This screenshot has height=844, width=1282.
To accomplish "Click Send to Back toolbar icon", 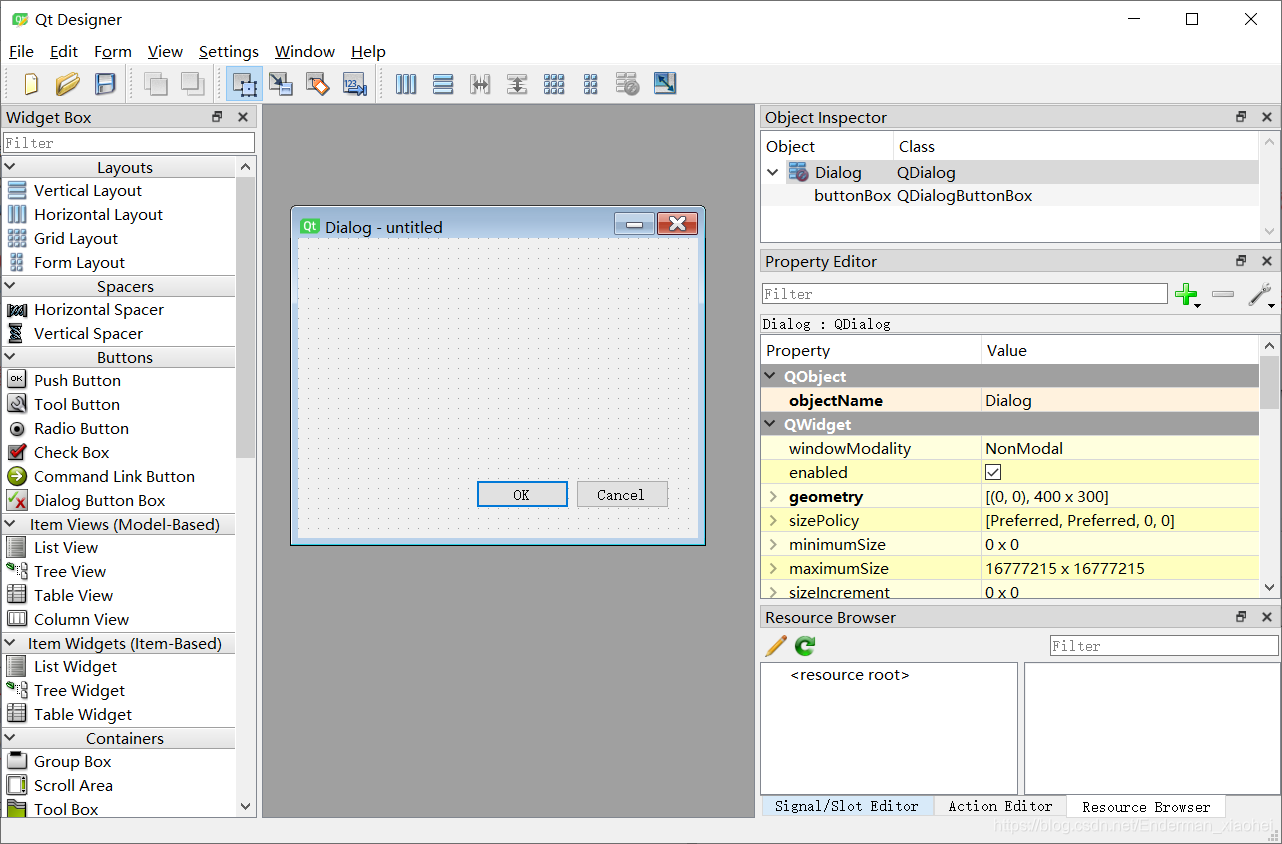I will pos(156,84).
